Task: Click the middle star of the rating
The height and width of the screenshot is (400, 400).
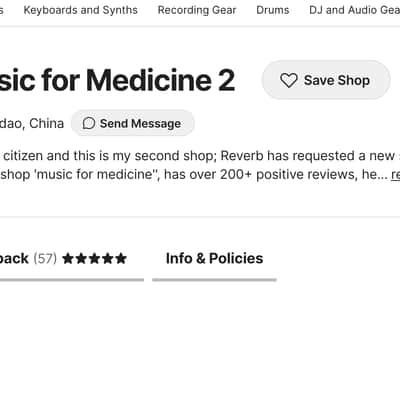Action: click(94, 258)
